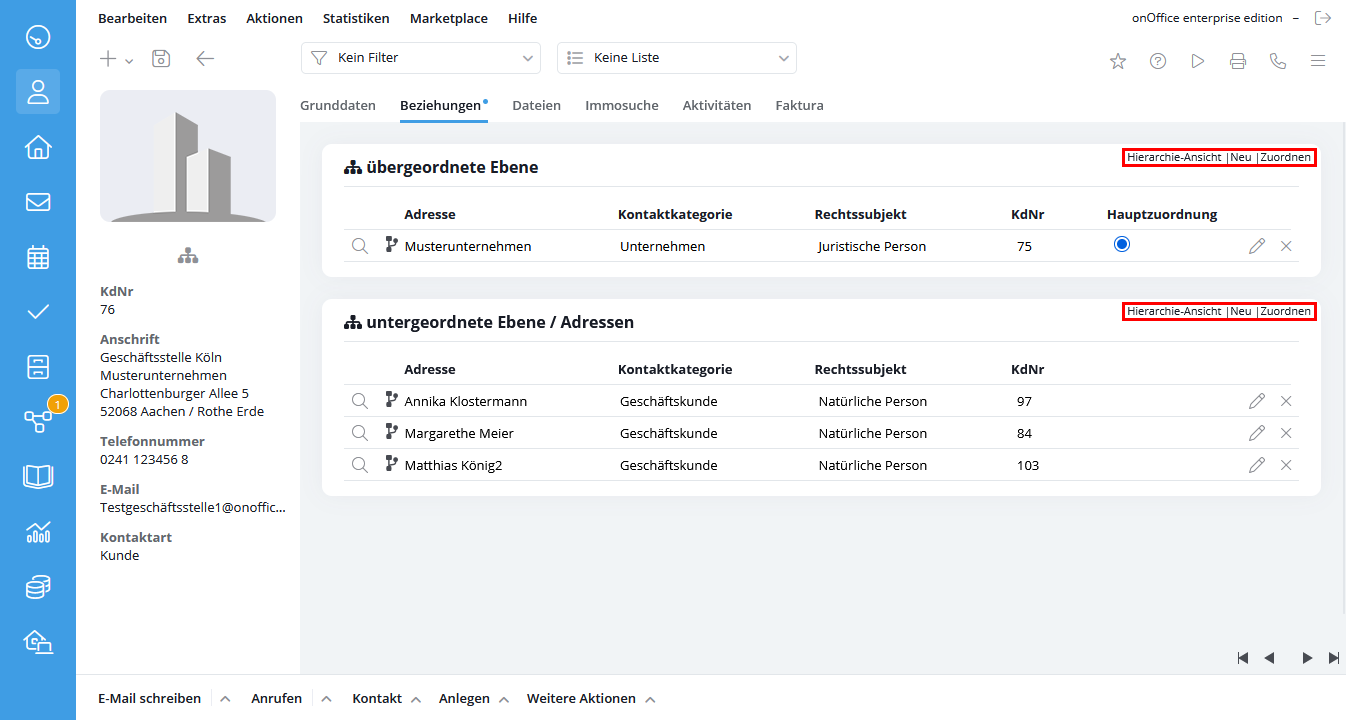Screen dimensions: 1346x720
Task: Click the favorites star icon
Action: (x=1118, y=61)
